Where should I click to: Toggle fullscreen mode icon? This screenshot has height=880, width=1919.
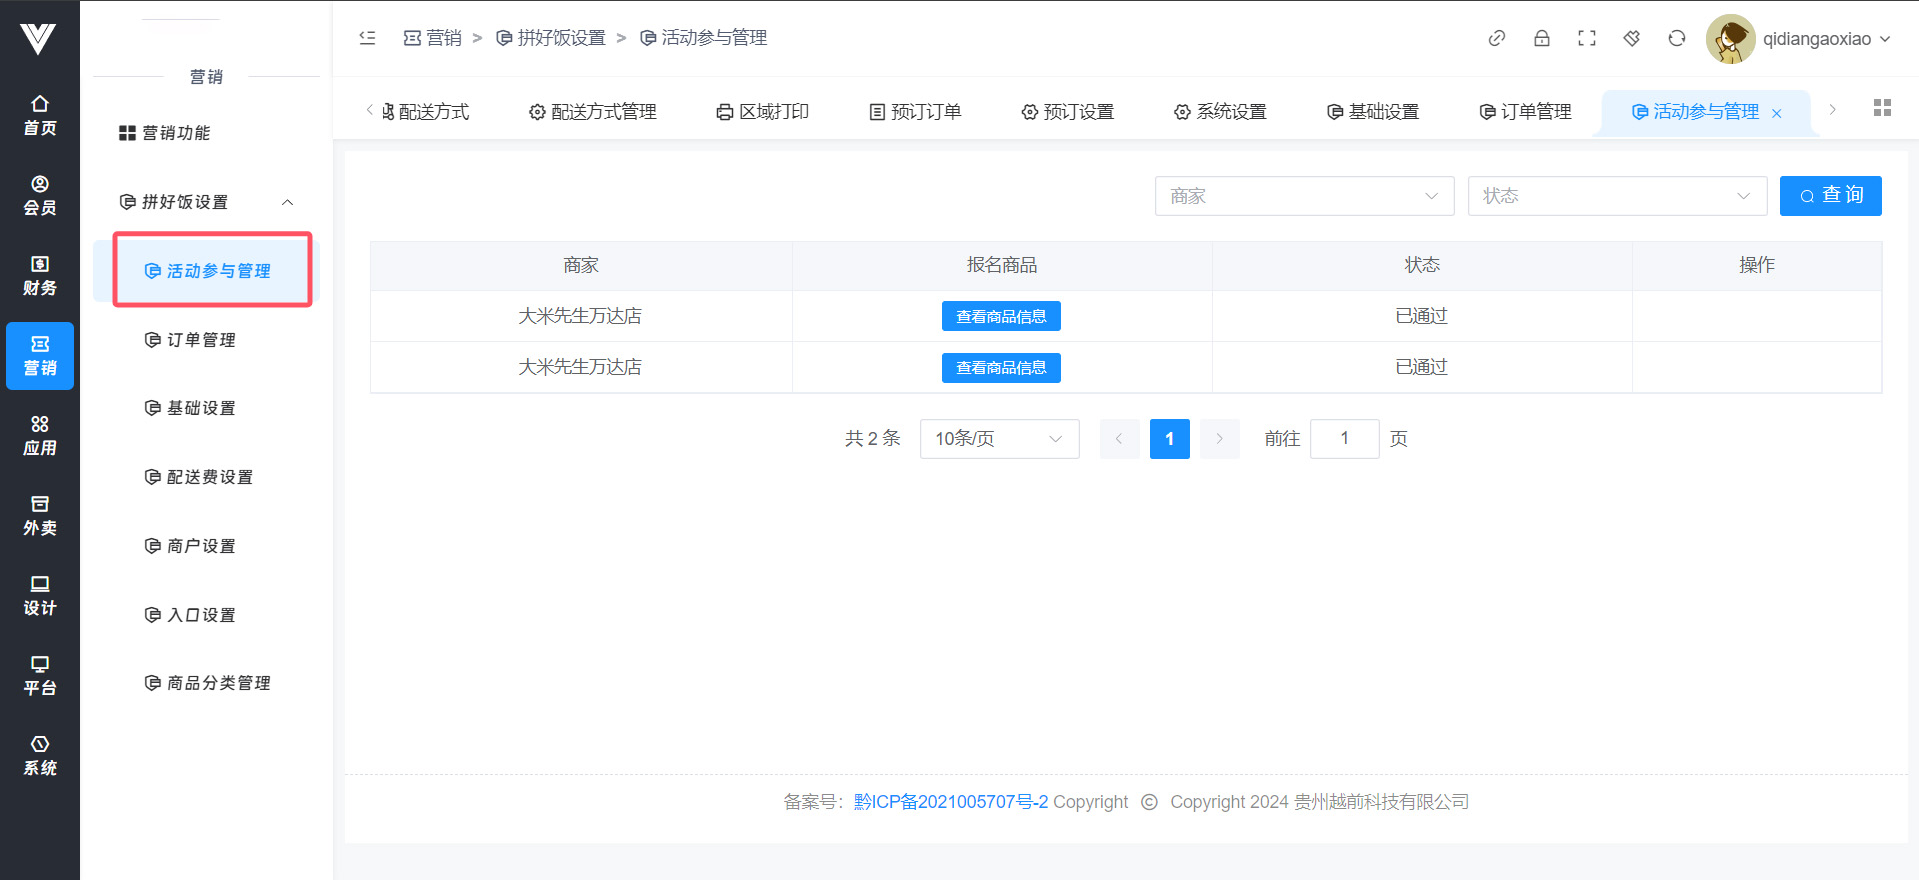(x=1586, y=38)
